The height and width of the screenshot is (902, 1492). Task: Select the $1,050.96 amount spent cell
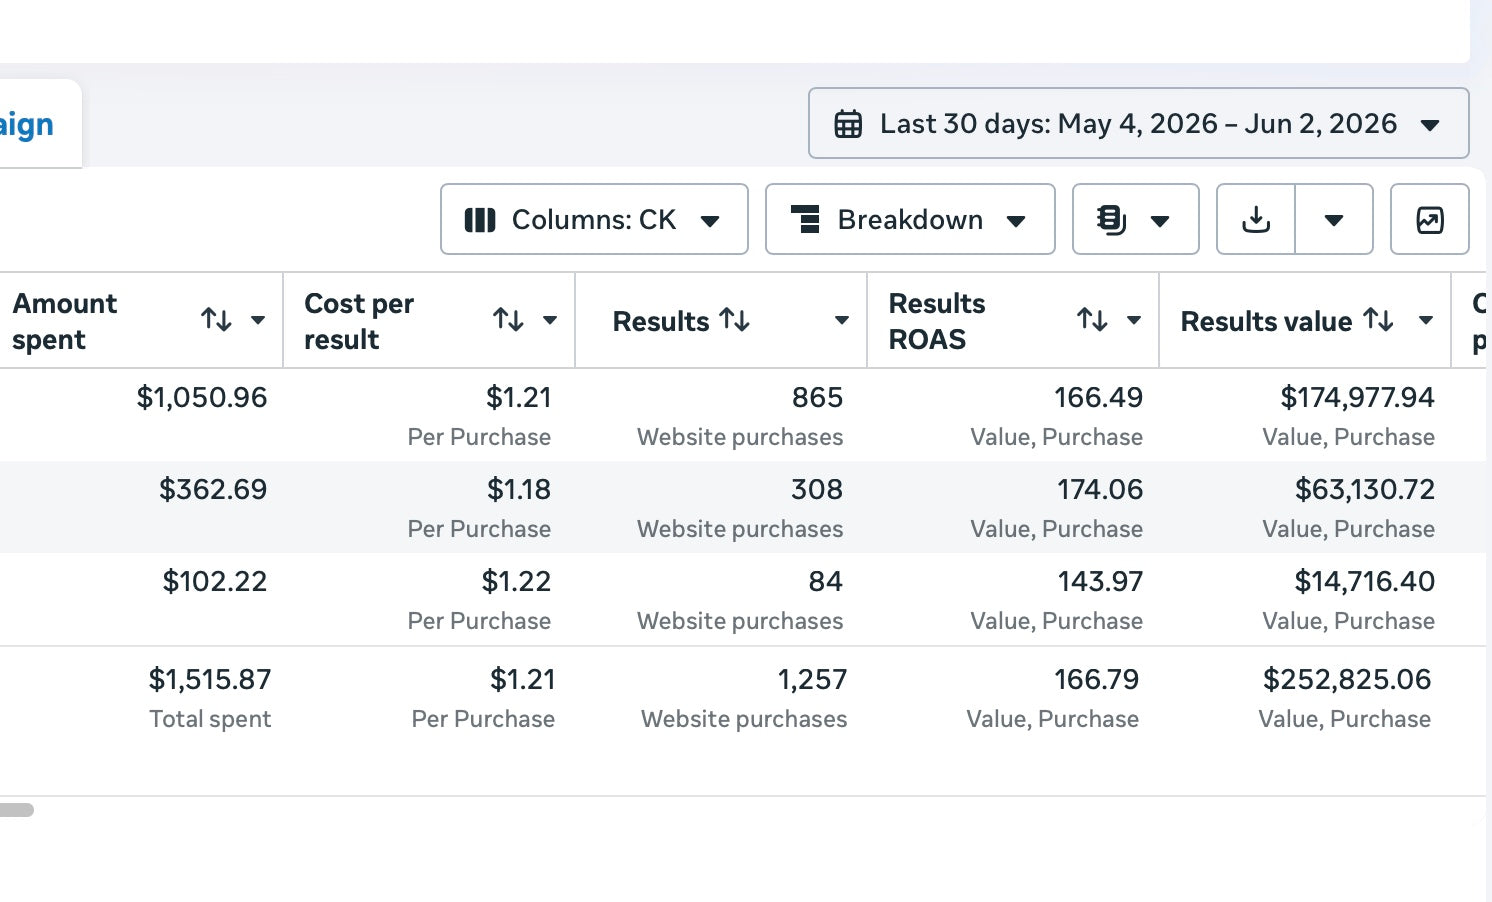[x=202, y=397]
